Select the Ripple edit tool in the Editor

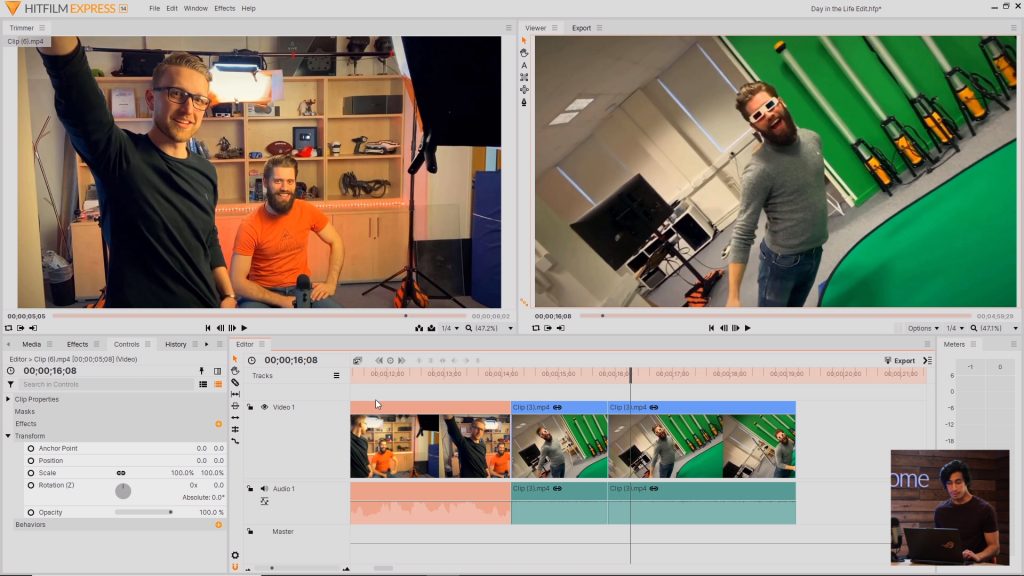click(235, 417)
